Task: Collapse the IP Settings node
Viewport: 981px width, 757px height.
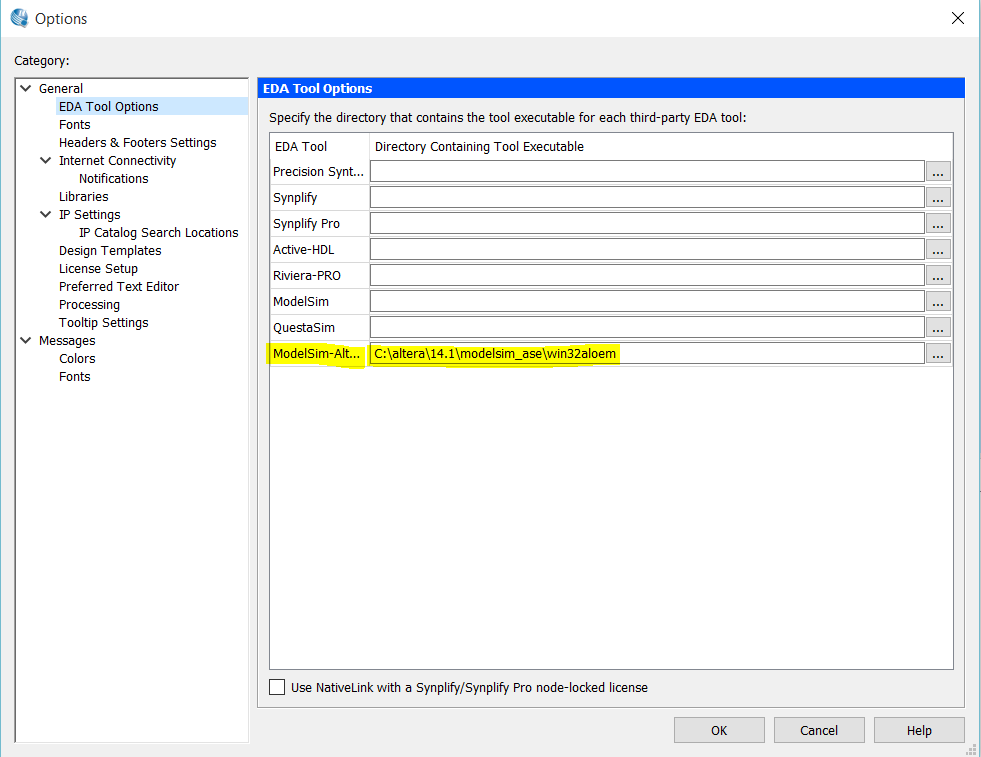Action: (x=46, y=214)
